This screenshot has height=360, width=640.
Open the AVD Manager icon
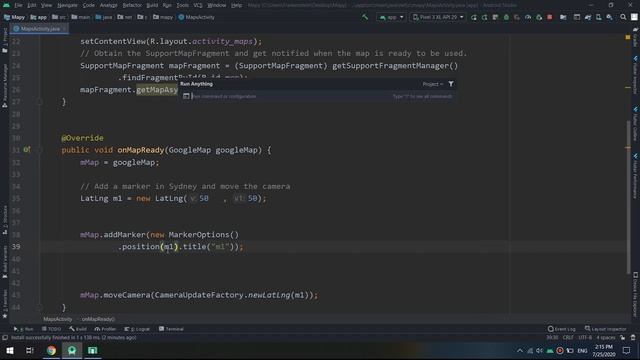598,17
